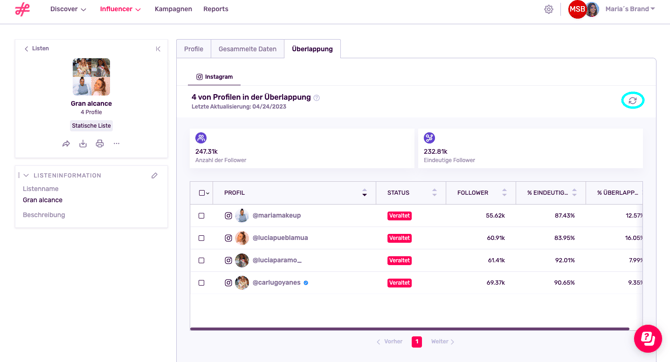This screenshot has width=670, height=362.
Task: Click Instagram icon in @luciapueblamua row
Action: (x=228, y=238)
